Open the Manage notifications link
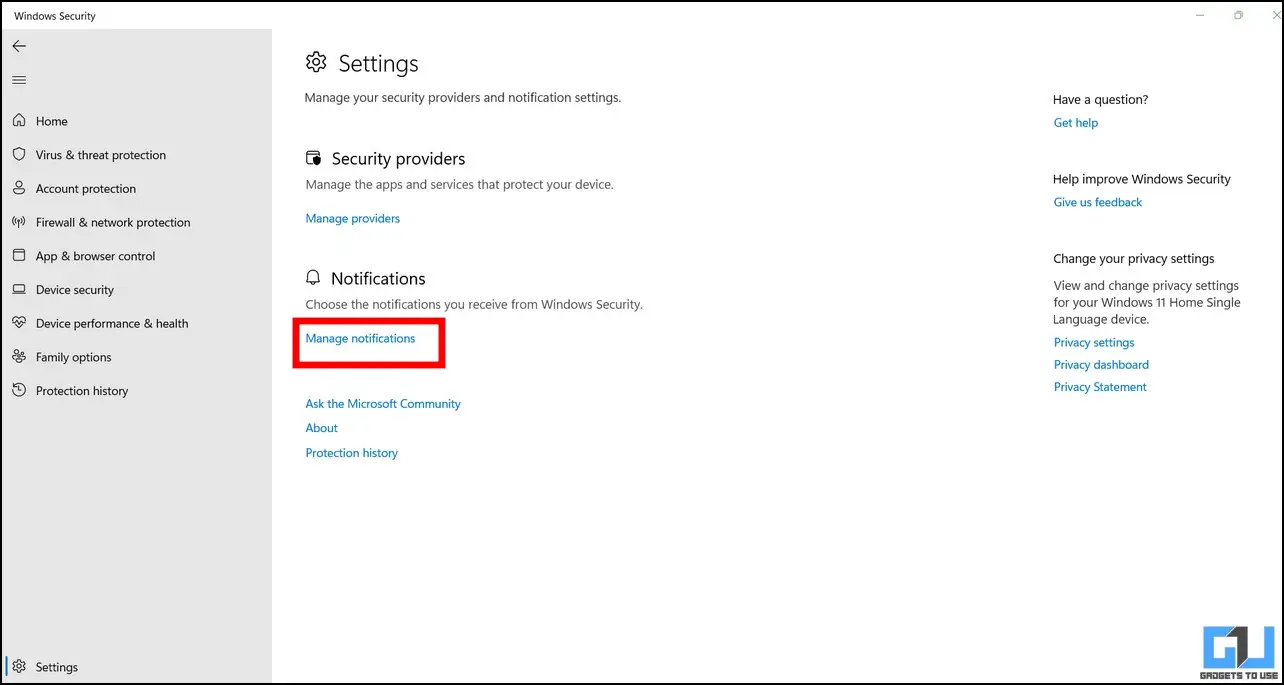The width and height of the screenshot is (1284, 685). pos(360,338)
